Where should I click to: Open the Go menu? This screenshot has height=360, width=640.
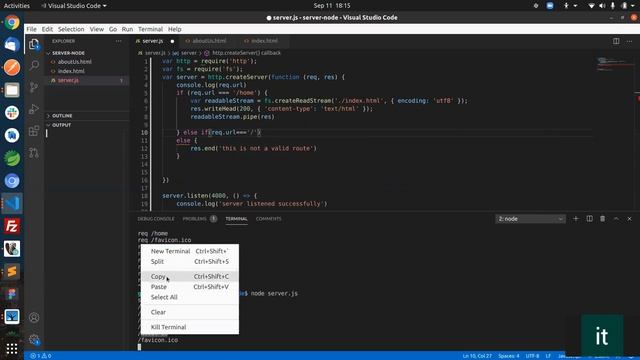coord(113,29)
